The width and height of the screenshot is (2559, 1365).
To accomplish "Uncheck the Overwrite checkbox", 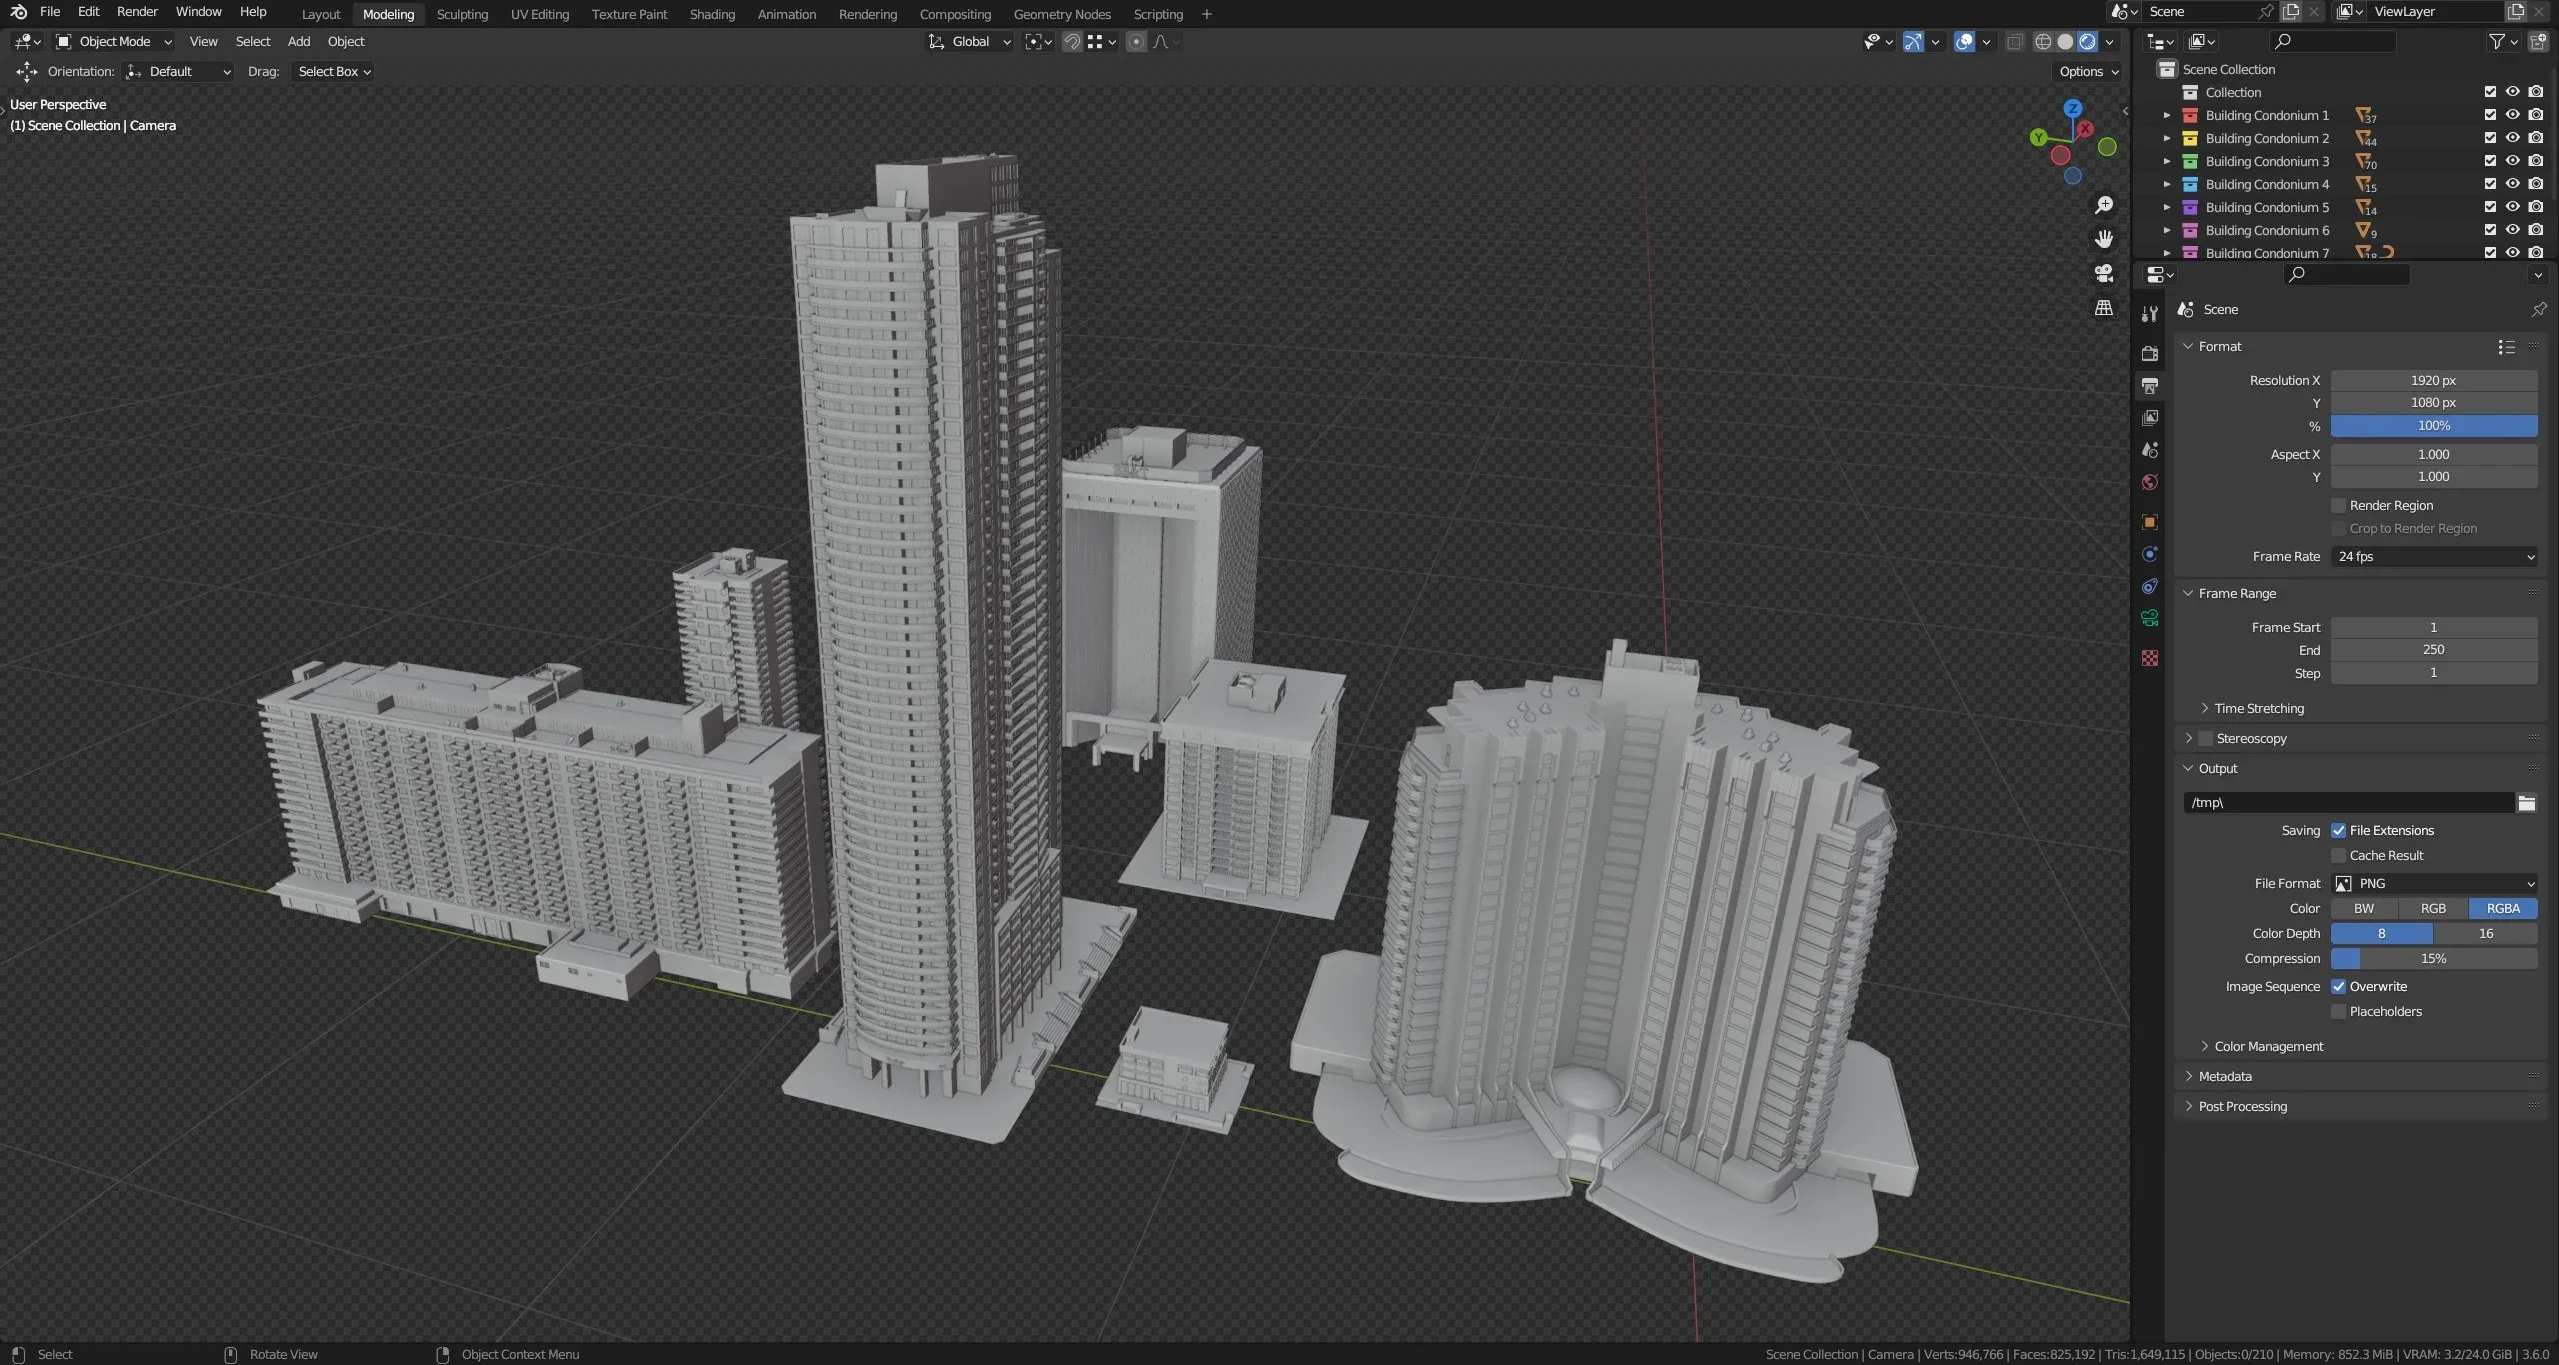I will click(2338, 986).
